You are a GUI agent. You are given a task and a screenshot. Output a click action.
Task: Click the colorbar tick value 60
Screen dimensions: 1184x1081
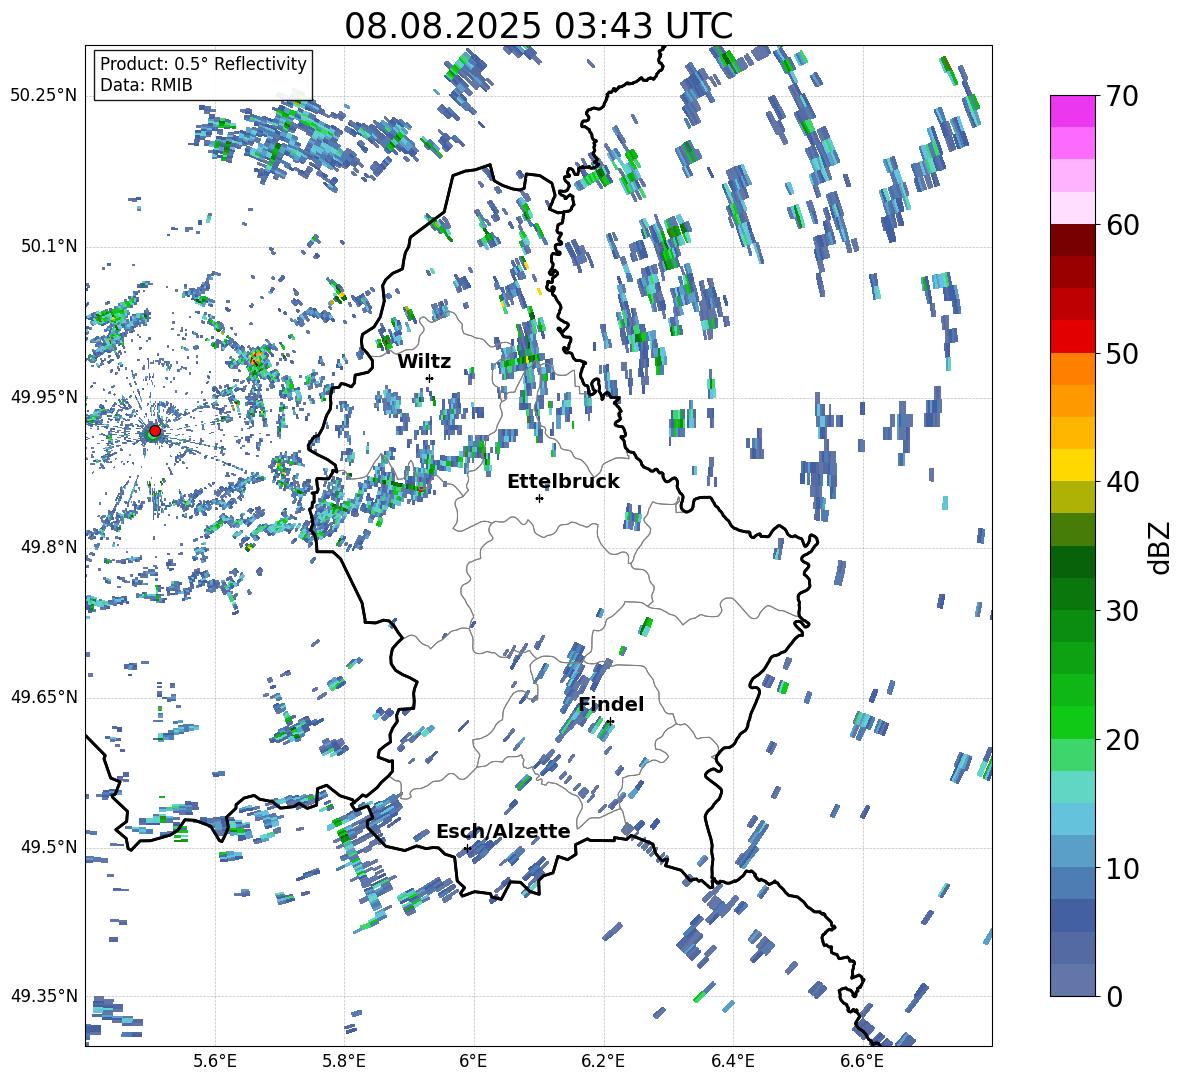1121,225
